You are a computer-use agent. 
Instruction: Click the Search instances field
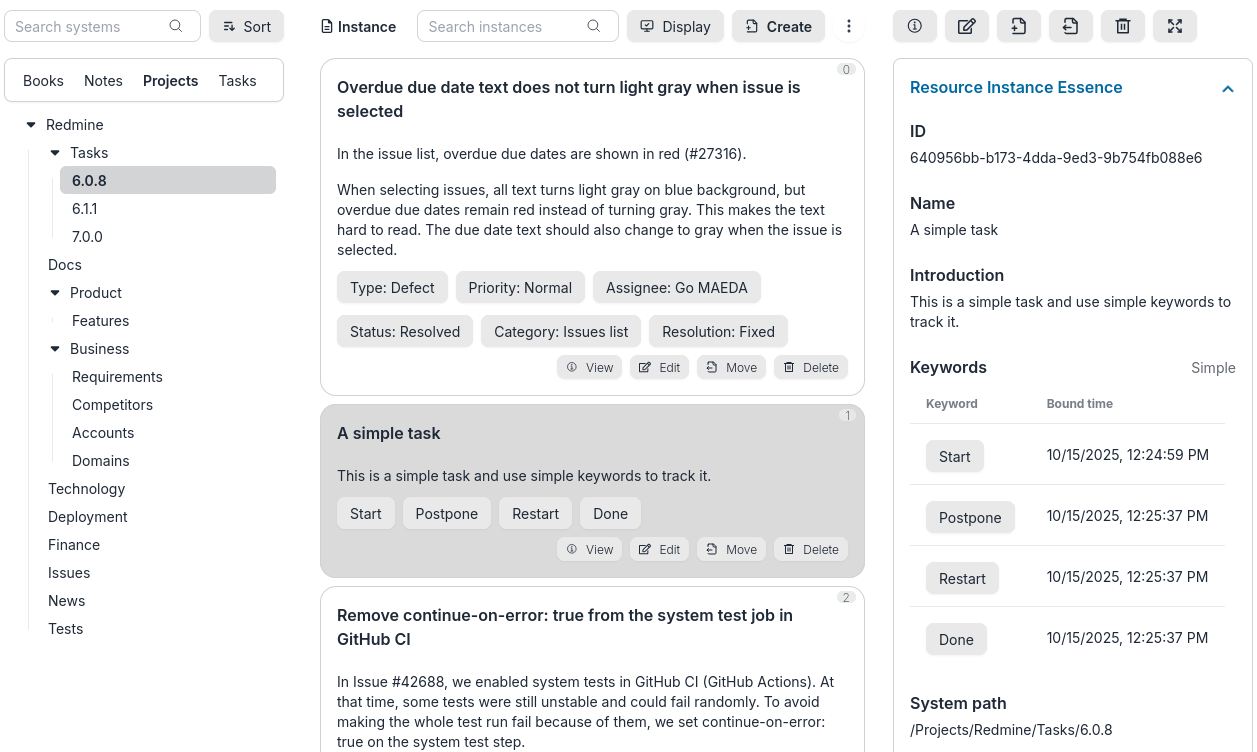click(507, 26)
